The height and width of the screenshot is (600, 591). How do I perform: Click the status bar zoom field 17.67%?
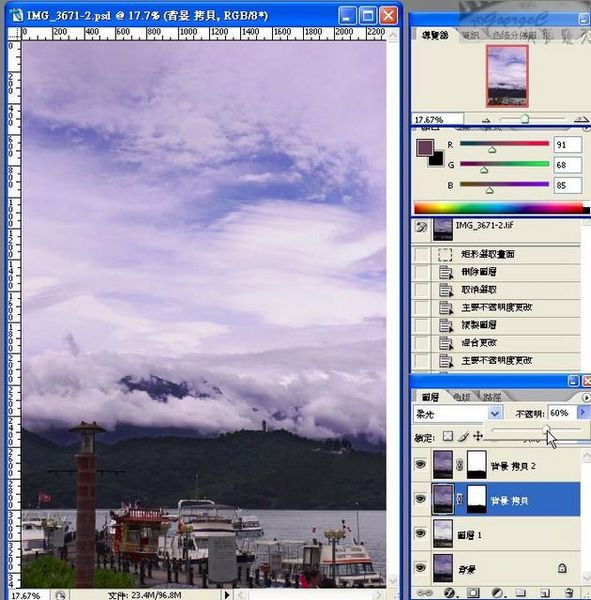pos(28,595)
